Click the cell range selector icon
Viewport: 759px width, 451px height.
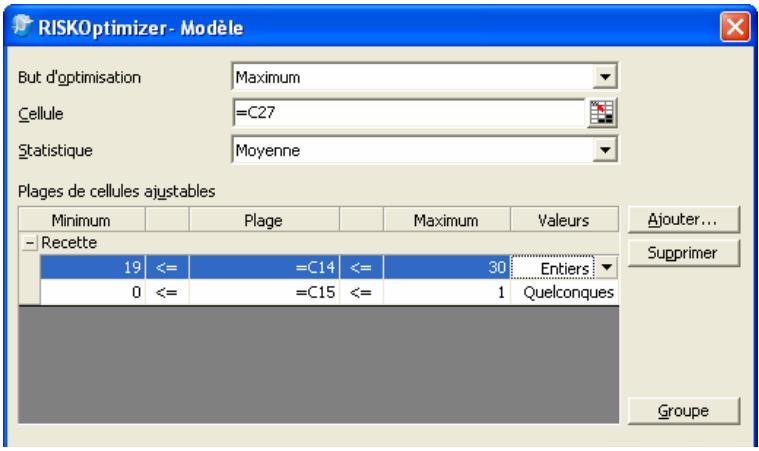(x=602, y=113)
